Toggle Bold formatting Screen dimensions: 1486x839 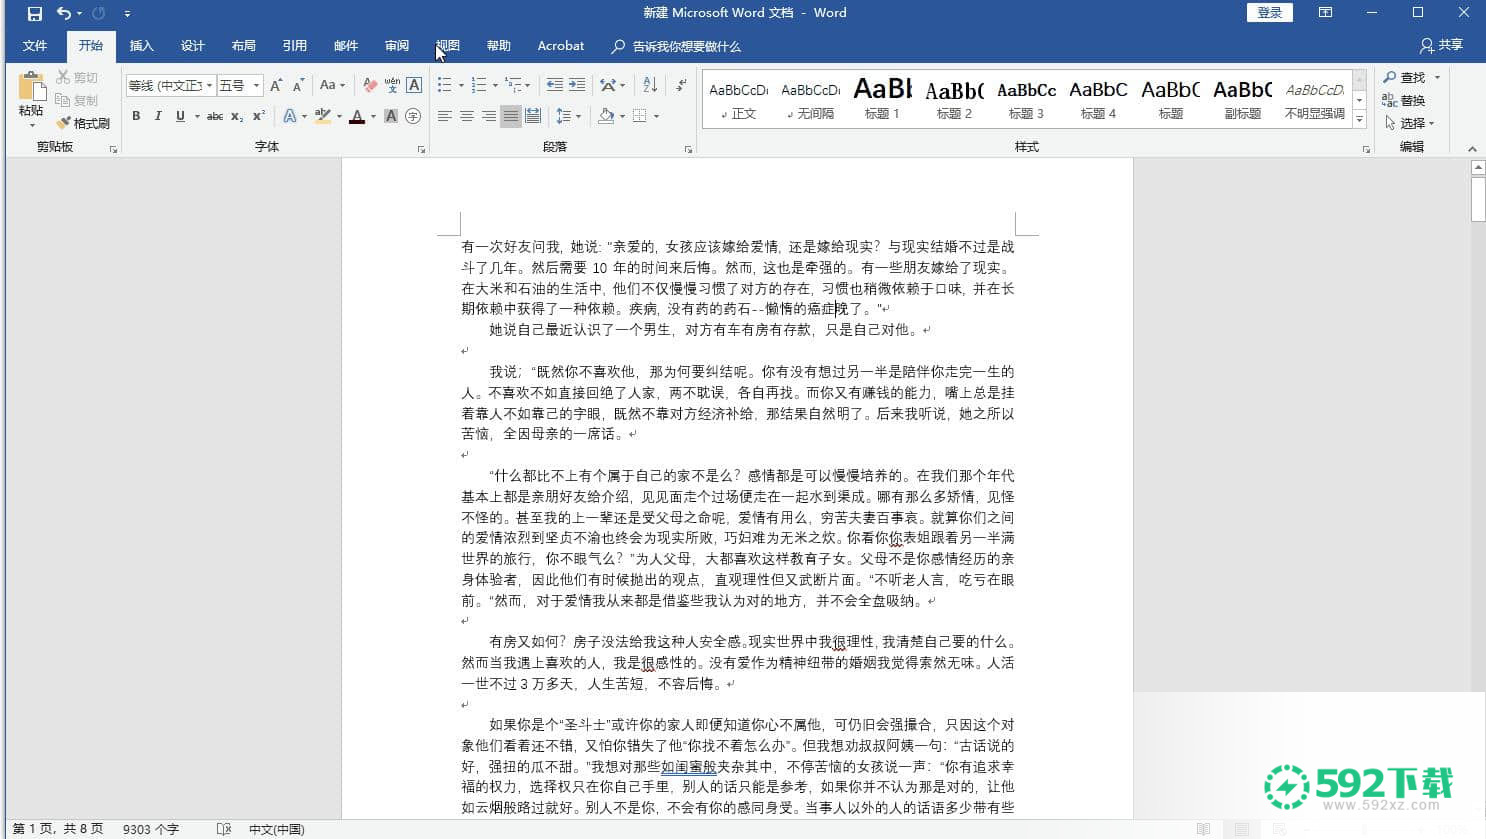pyautogui.click(x=136, y=116)
